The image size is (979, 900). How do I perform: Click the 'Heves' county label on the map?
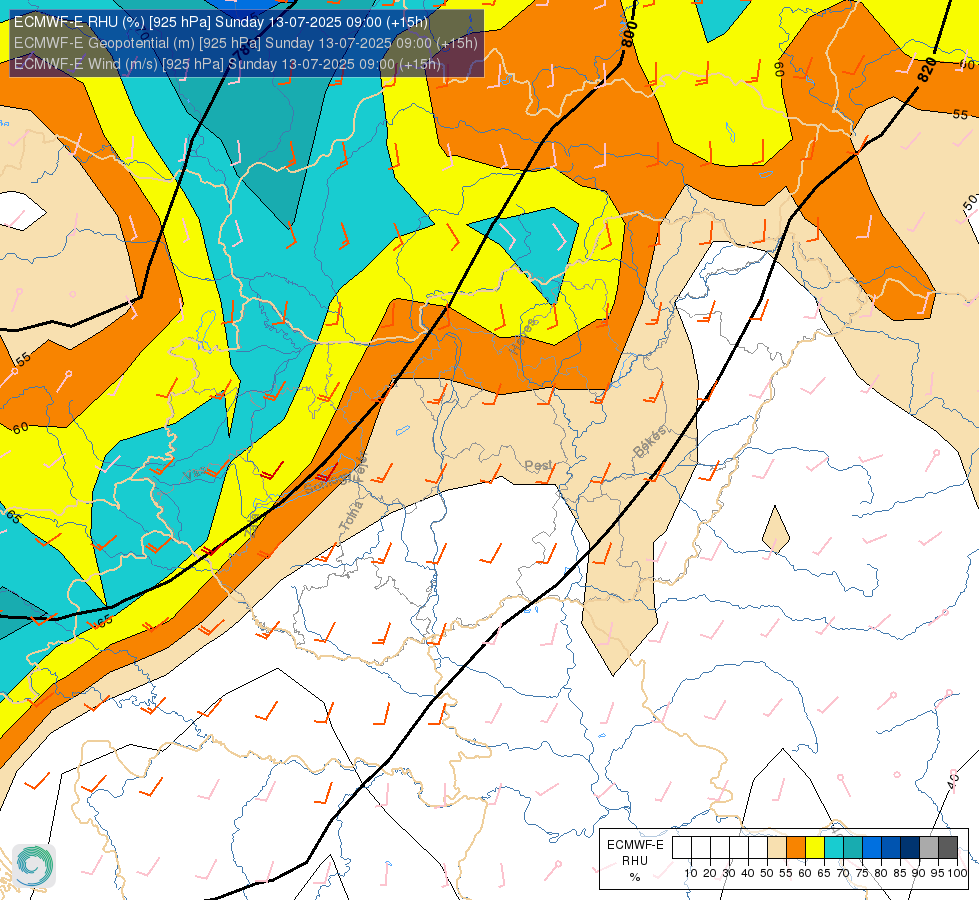(523, 336)
